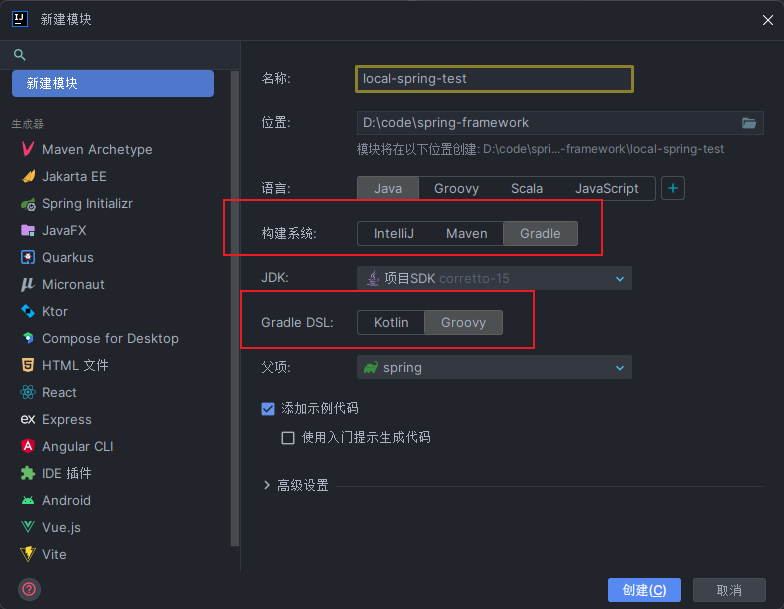Click the Express 'ex' icon
The width and height of the screenshot is (784, 609).
[28, 419]
